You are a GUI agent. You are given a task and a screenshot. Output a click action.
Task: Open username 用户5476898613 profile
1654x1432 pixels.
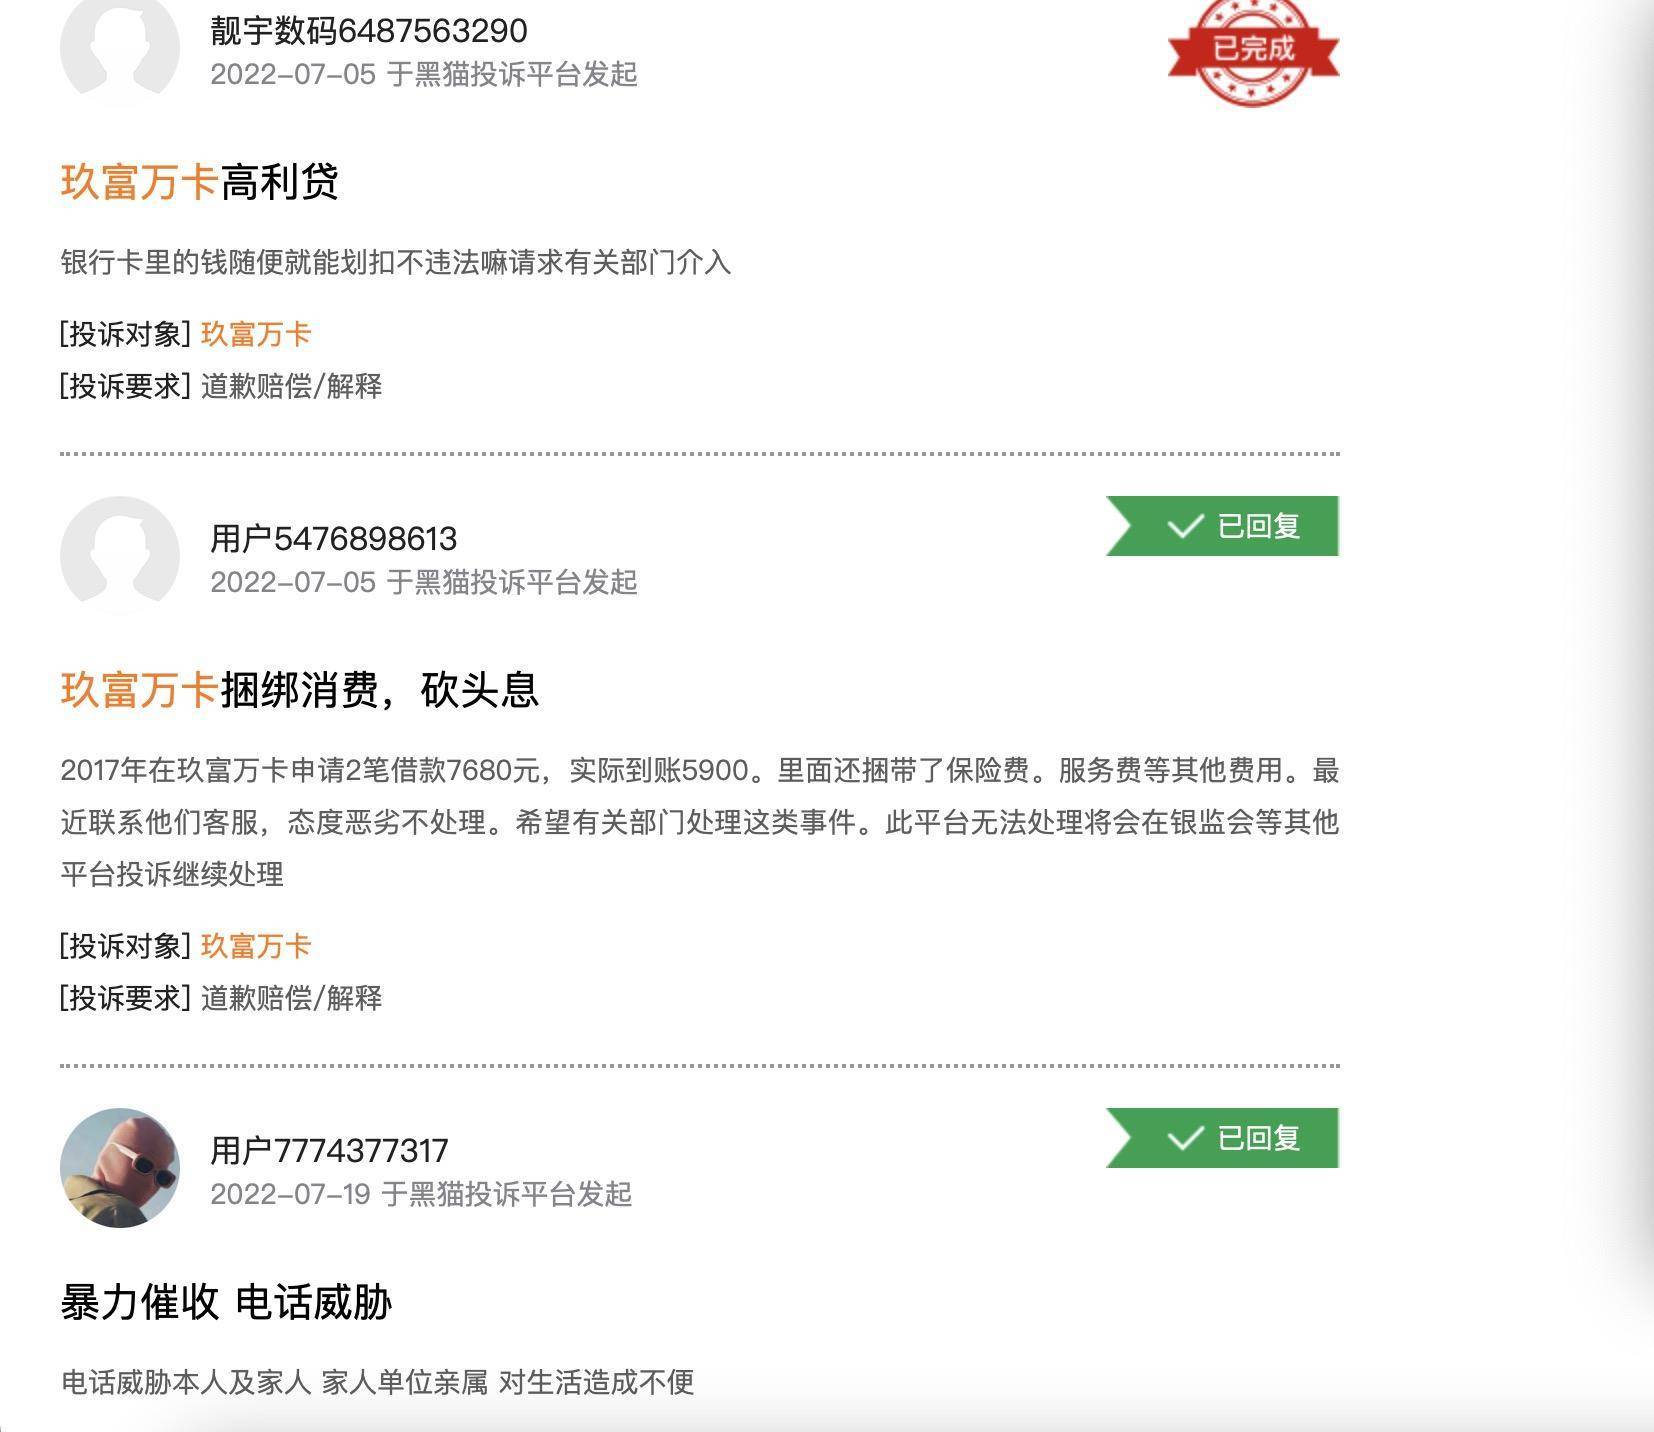334,539
